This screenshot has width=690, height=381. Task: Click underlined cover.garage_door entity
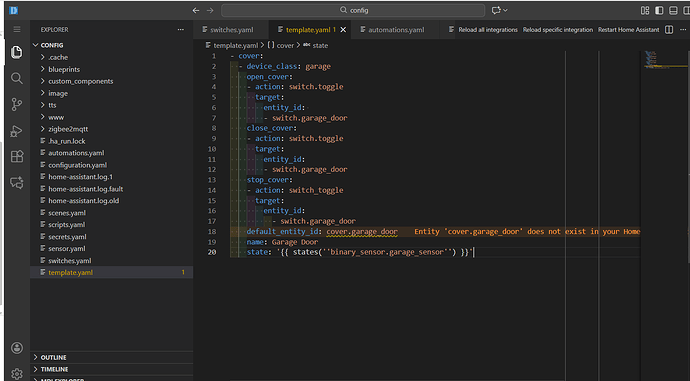(x=362, y=232)
